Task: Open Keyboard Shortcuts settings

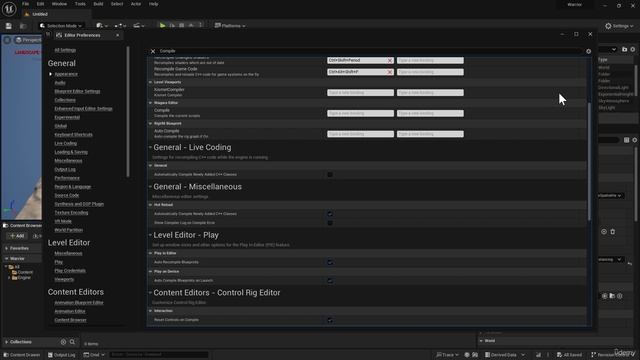Action: pyautogui.click(x=73, y=134)
